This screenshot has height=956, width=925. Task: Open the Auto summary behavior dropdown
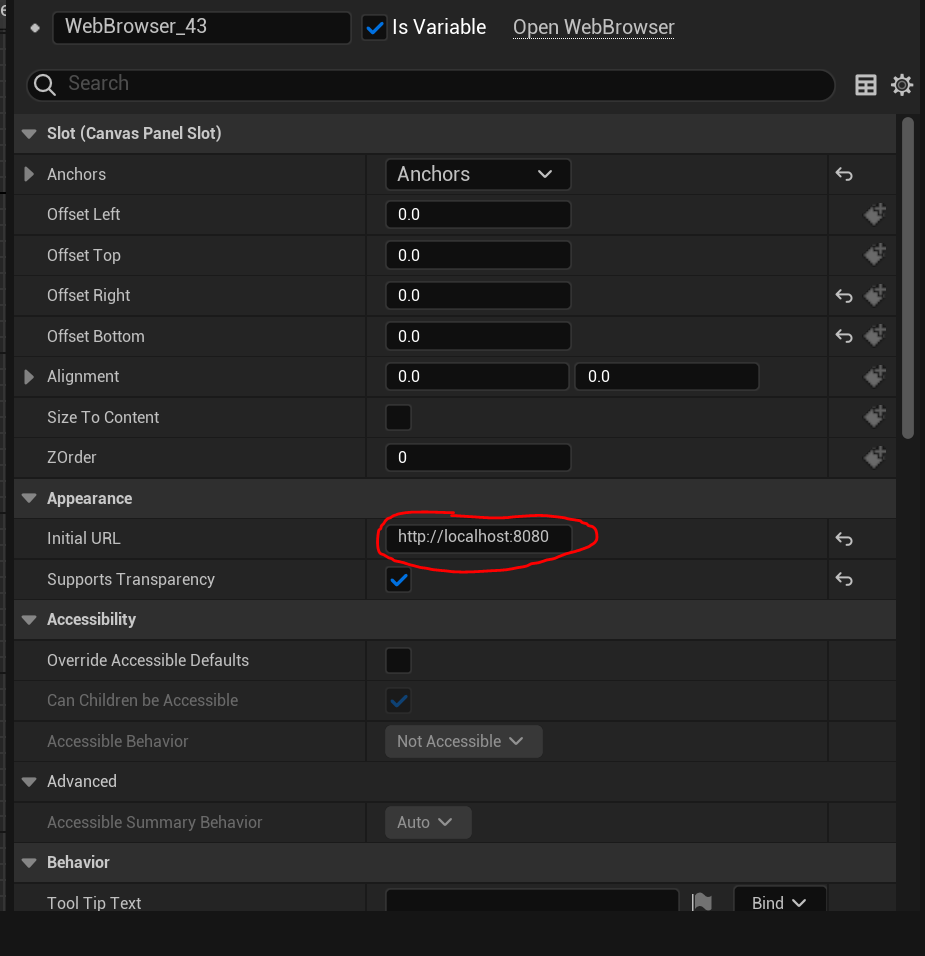click(x=428, y=822)
